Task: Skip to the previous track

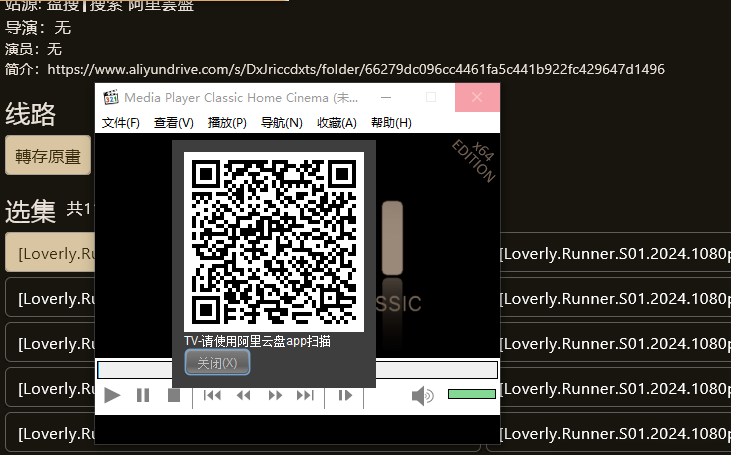Action: point(212,395)
